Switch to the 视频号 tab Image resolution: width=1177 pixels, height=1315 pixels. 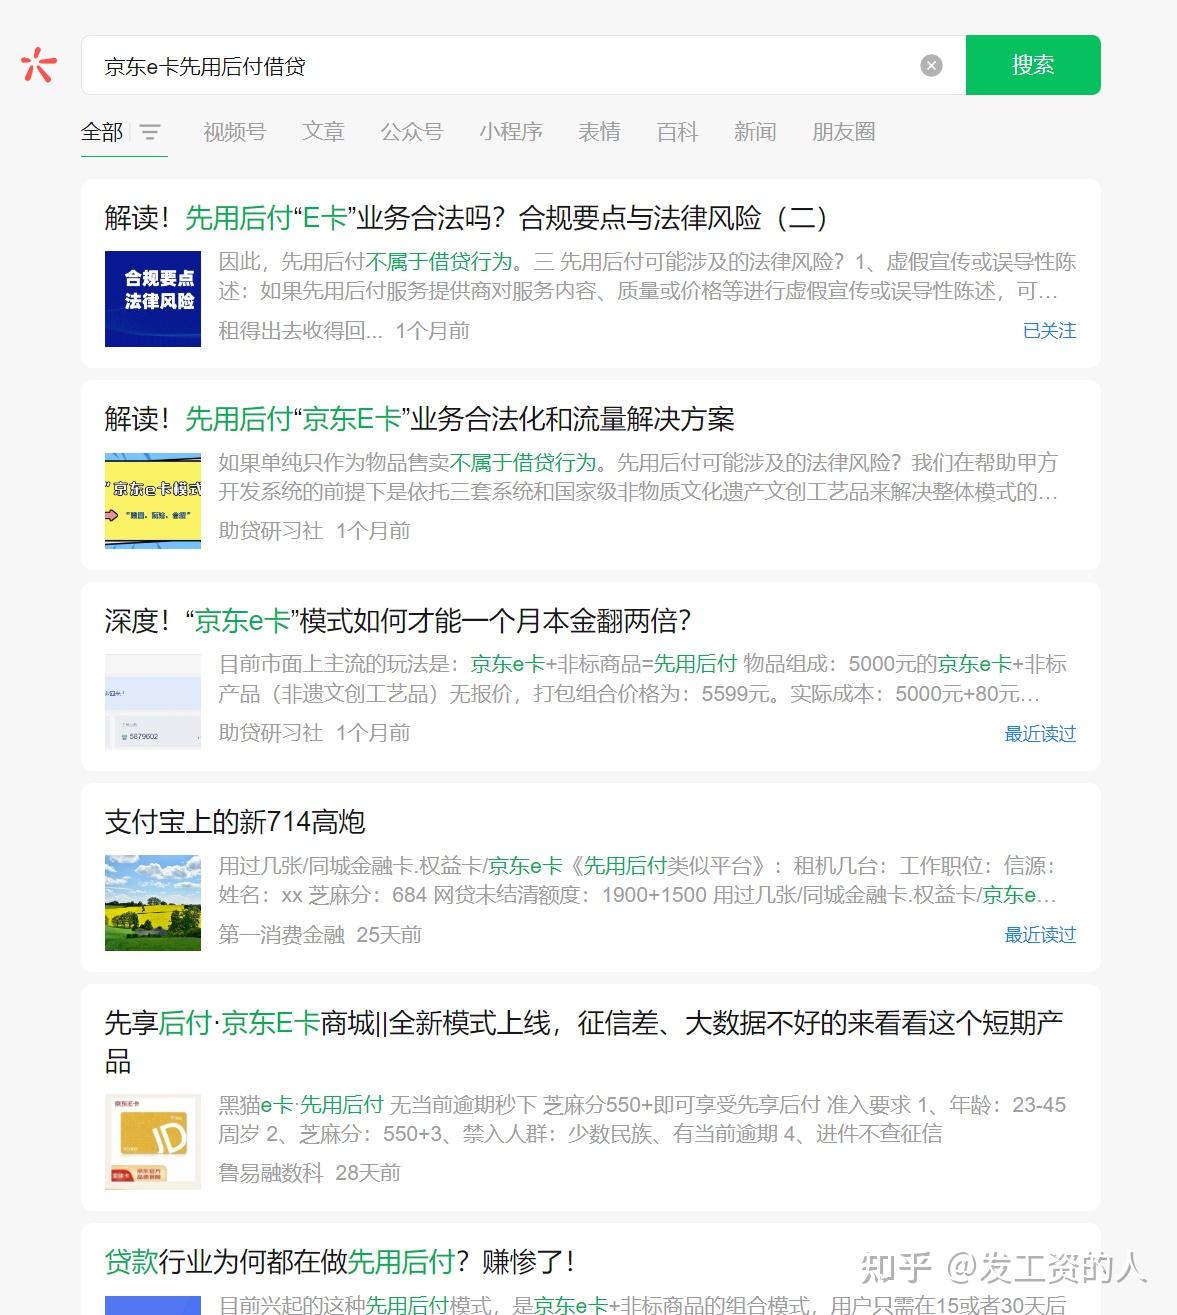point(234,132)
